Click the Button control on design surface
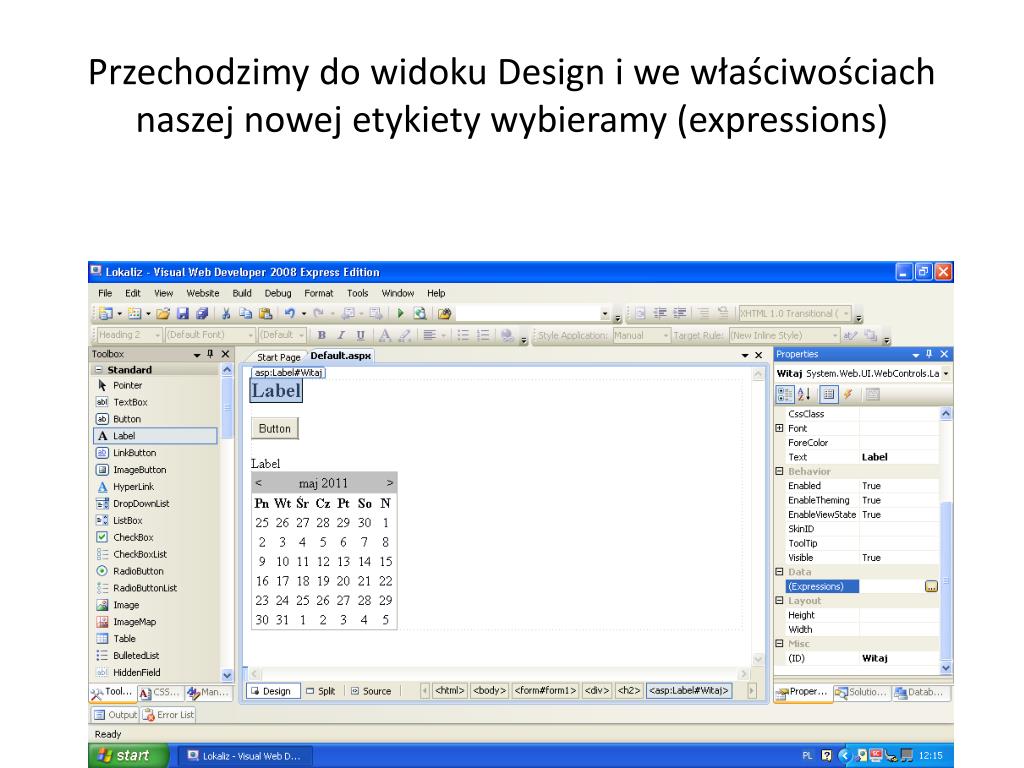Screen dimensions: 1024x768 click(x=274, y=428)
